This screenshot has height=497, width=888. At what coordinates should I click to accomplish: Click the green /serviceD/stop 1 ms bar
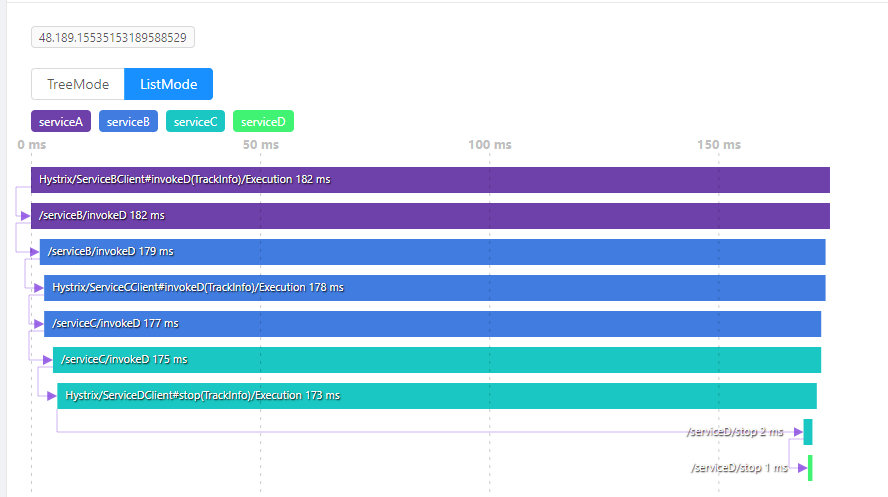[810, 468]
